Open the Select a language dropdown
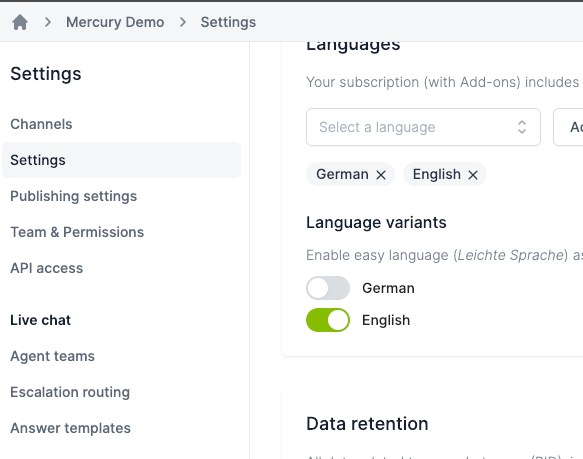This screenshot has width=583, height=459. coord(423,127)
